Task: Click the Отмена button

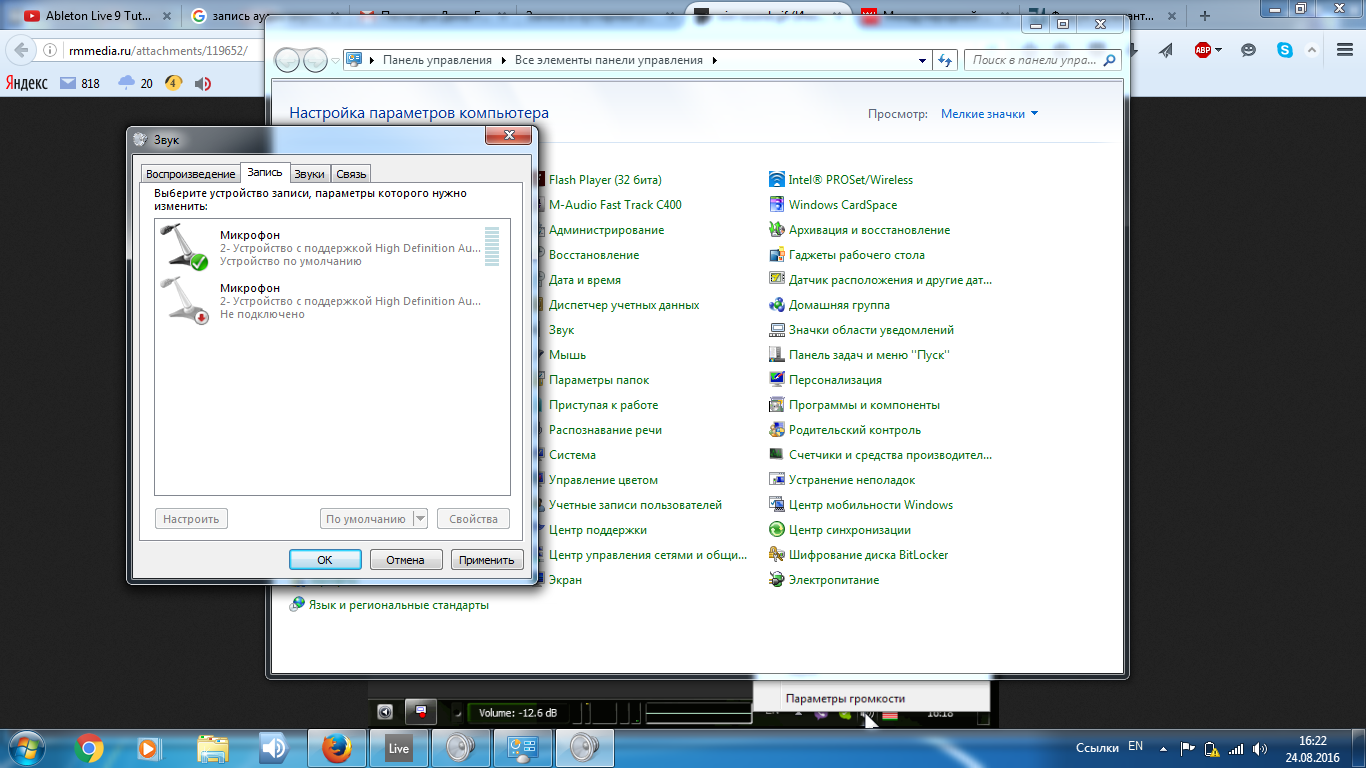Action: 406,560
